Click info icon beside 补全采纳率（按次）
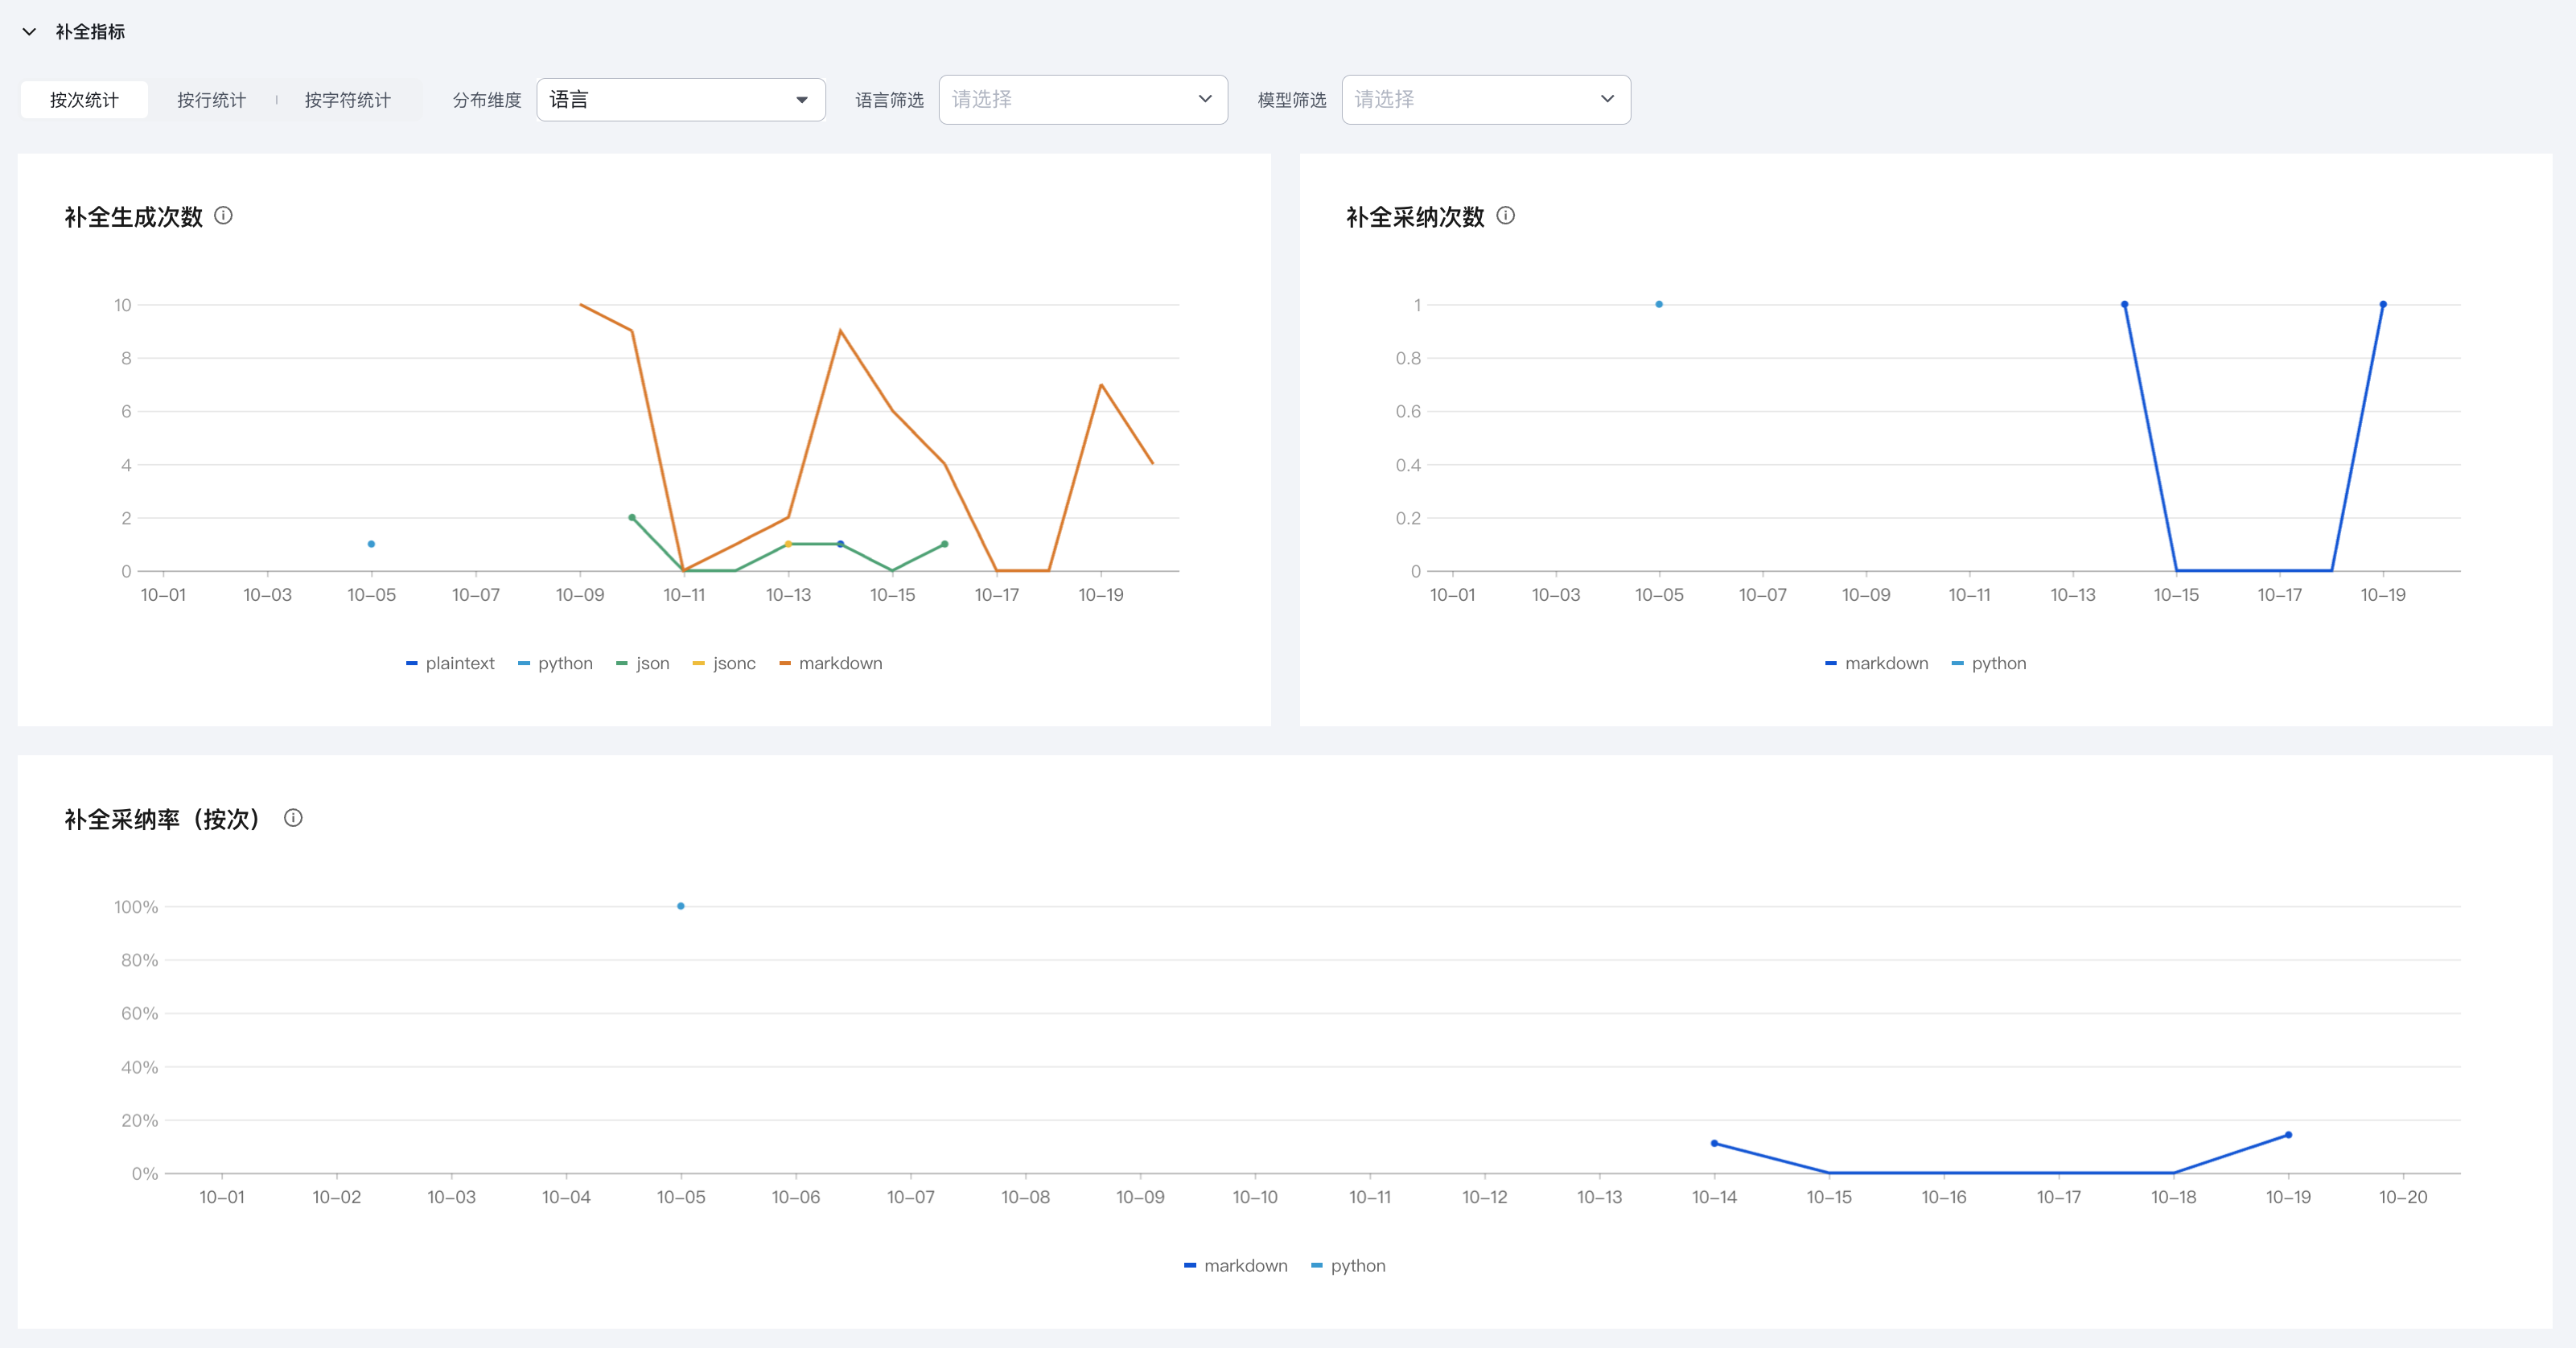Screen dimensions: 2576x1348 coord(293,817)
